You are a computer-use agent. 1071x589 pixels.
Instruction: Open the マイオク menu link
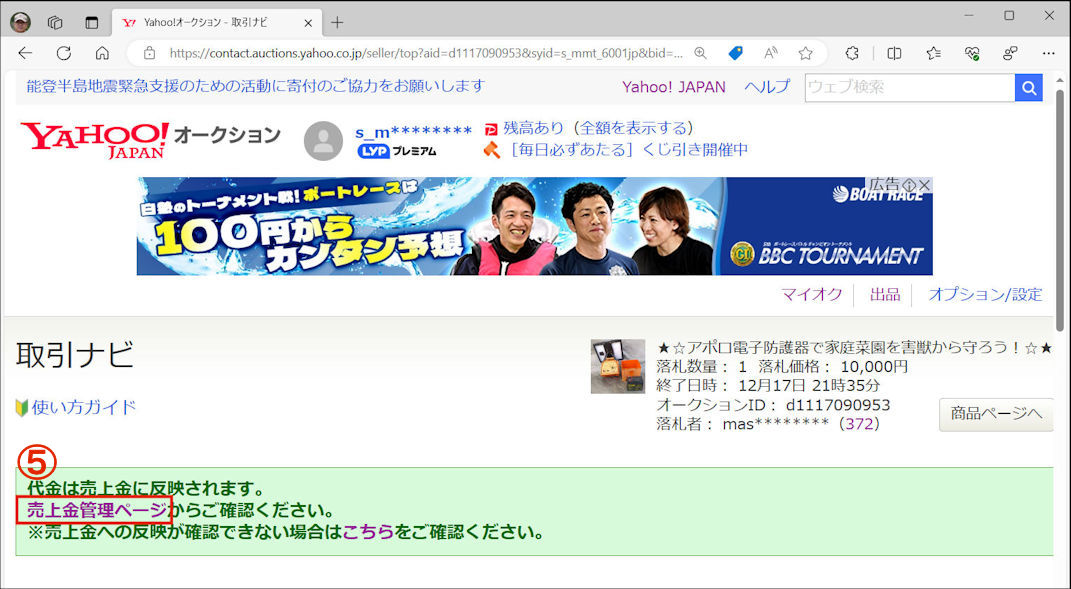(811, 294)
